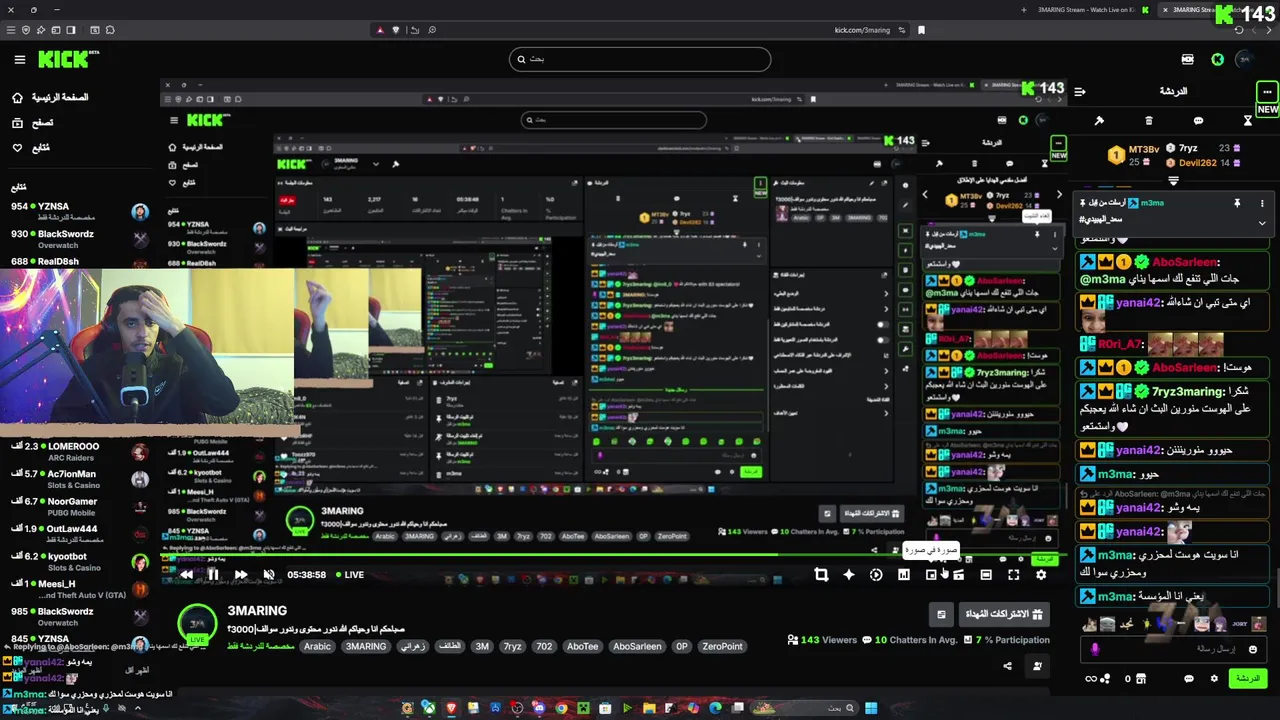Click the hourglass slow mode icon
Screen dimensions: 1280x720
coord(1248,121)
